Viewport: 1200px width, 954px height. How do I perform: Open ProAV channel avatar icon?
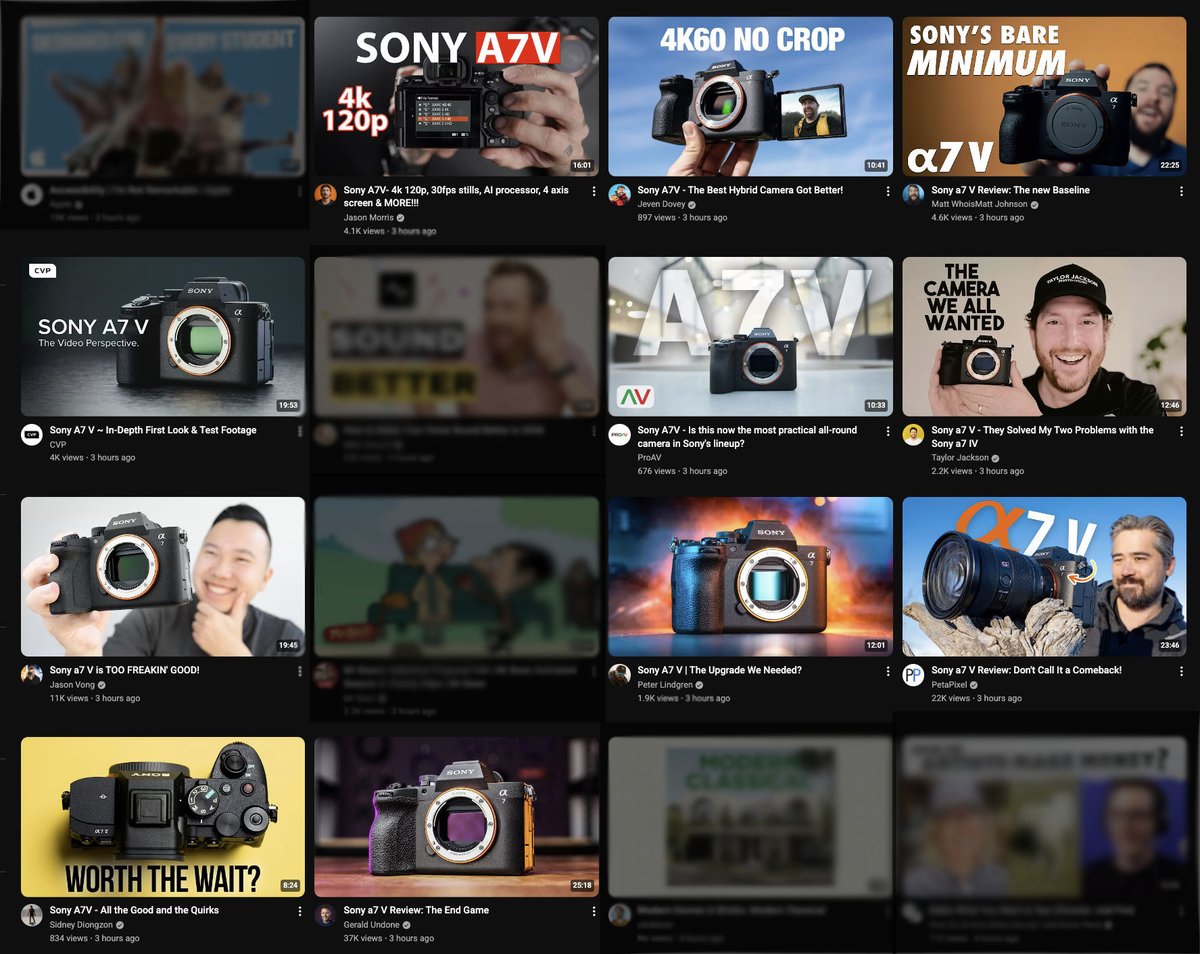click(619, 434)
